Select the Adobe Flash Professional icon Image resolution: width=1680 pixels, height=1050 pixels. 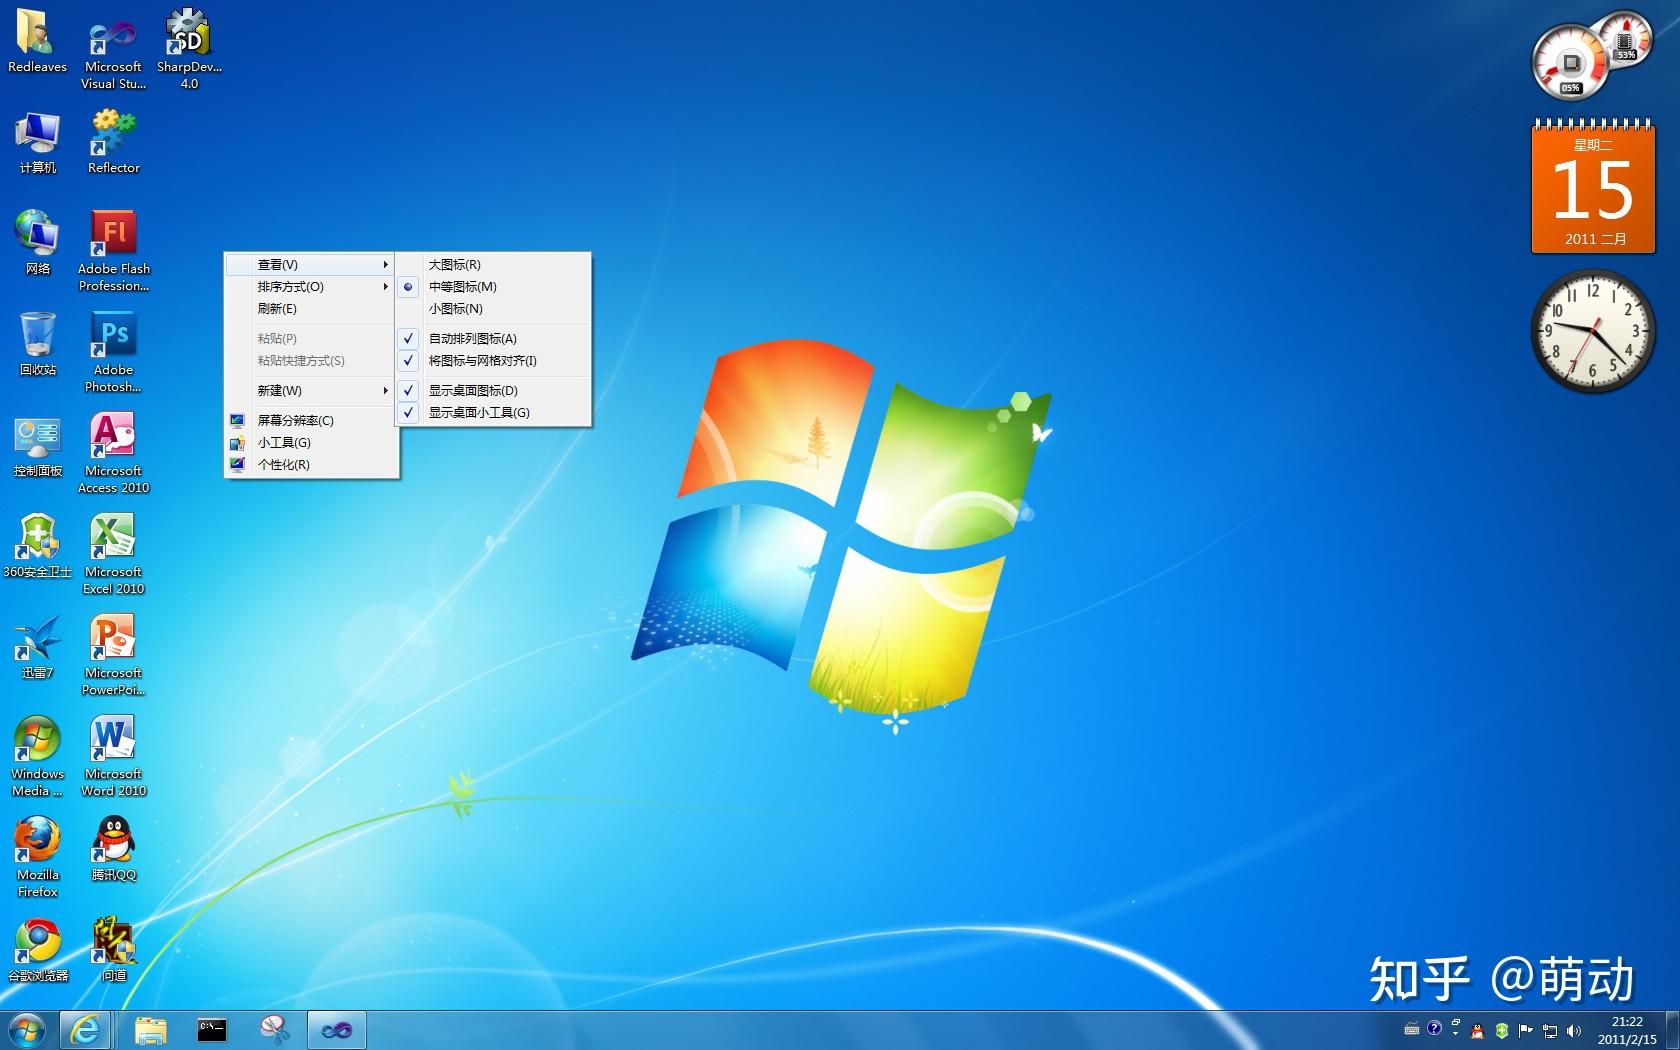point(113,251)
